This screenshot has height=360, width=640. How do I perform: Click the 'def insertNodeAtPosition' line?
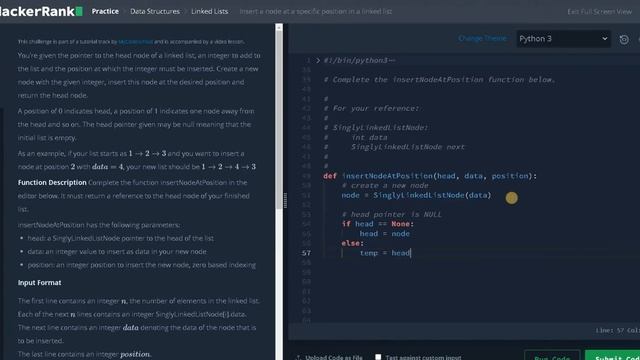[430, 176]
